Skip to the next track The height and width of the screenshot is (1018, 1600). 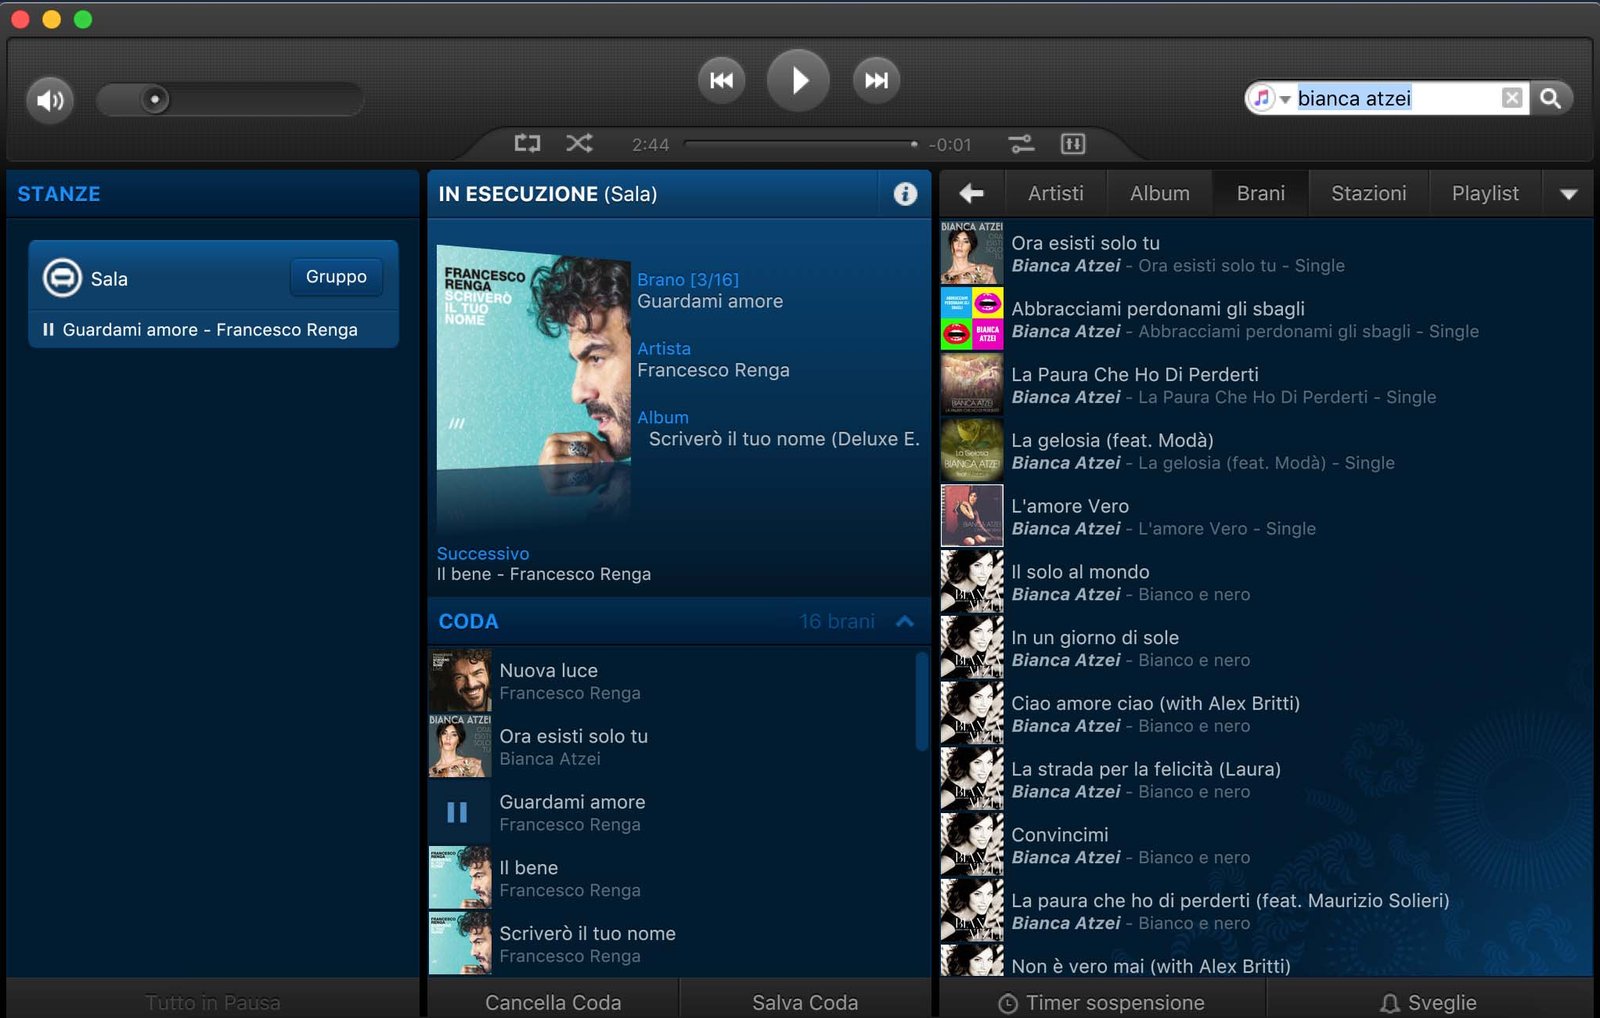876,81
